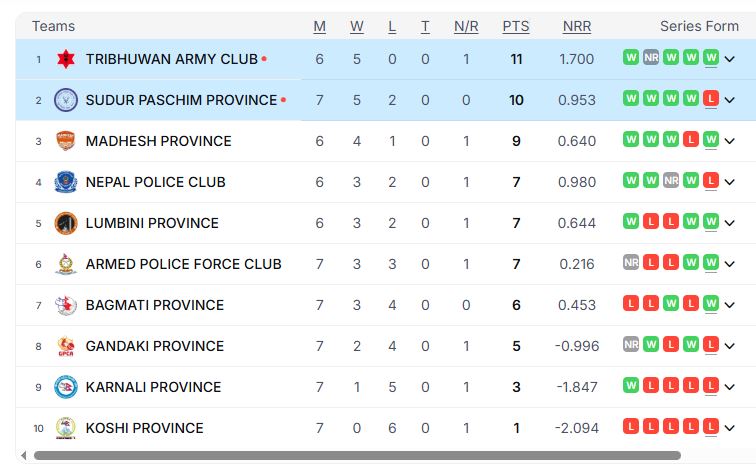The width and height of the screenshot is (756, 475).
Task: Click the Tribhuwan Army Club logo icon
Action: pos(66,59)
